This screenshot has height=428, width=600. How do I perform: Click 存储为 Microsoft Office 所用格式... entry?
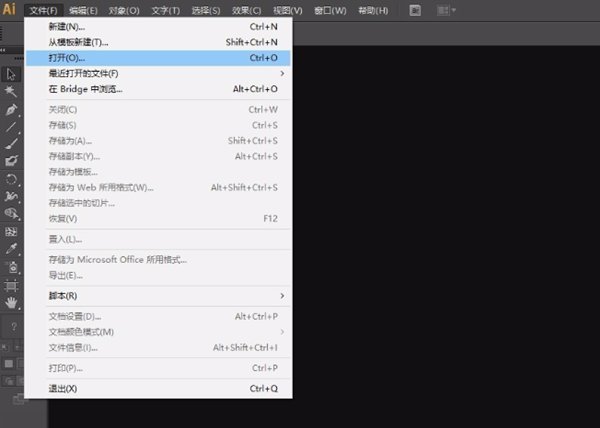(x=158, y=260)
